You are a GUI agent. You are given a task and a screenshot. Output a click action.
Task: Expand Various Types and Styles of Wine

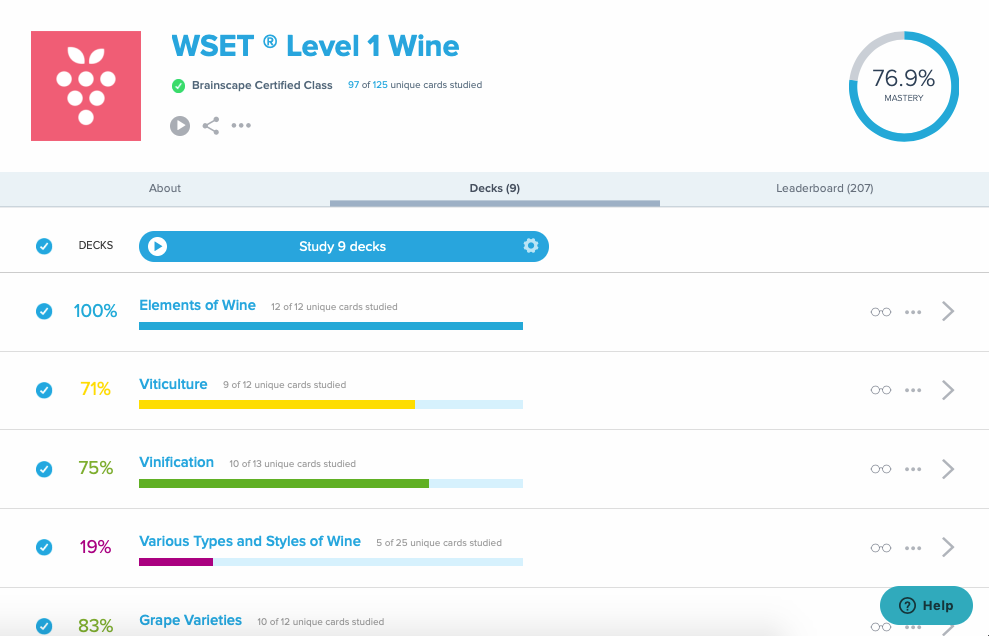(948, 547)
